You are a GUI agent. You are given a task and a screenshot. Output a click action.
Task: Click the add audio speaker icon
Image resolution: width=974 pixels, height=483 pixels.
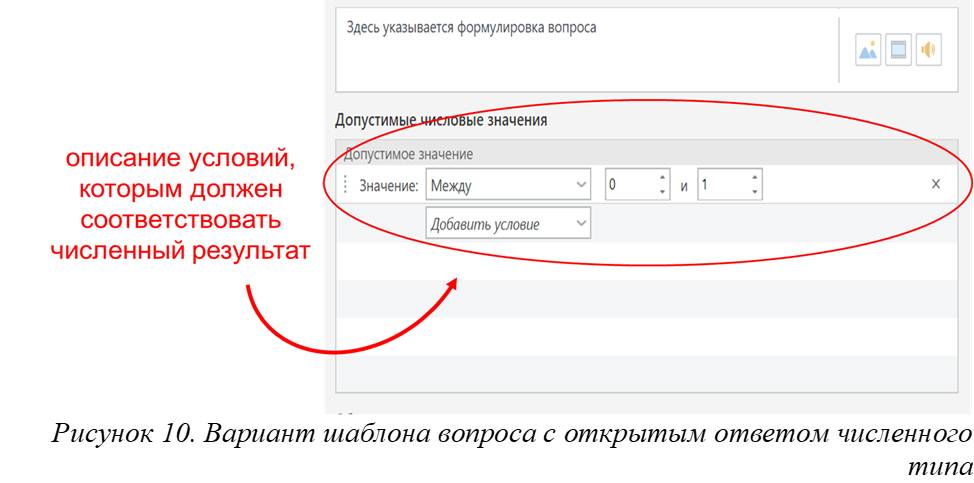[928, 52]
